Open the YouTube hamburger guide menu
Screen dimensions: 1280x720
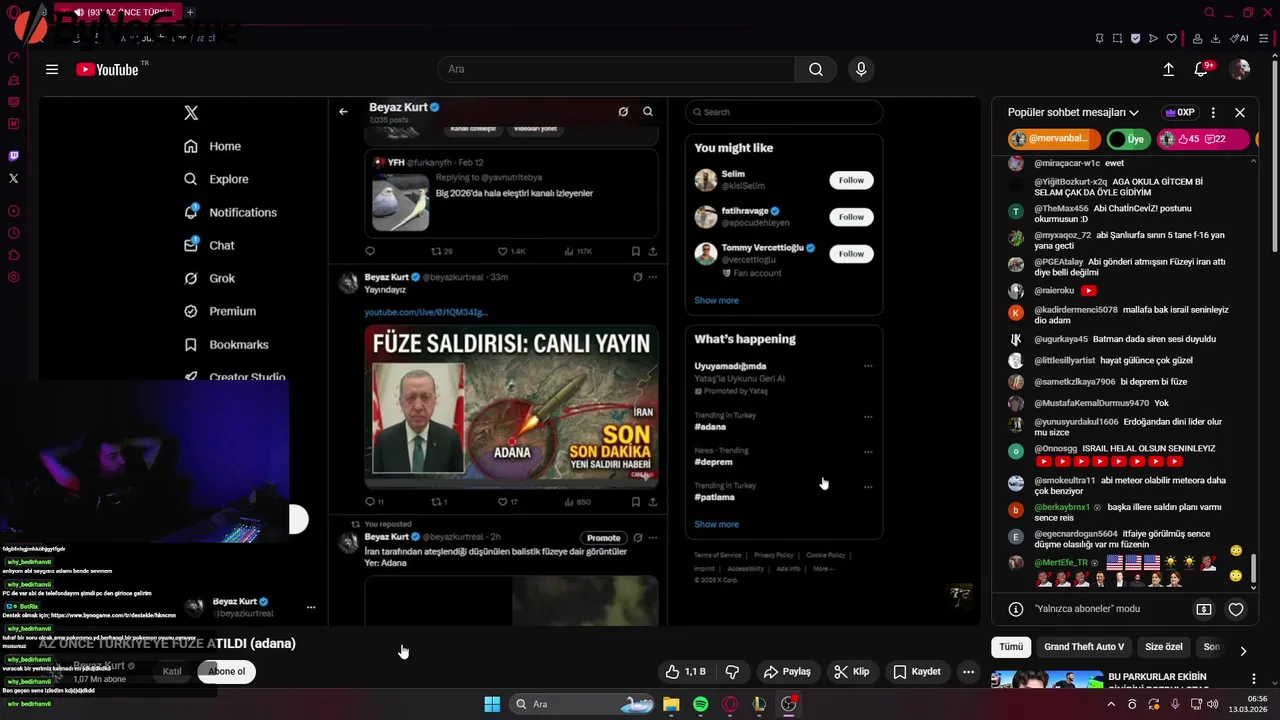(52, 69)
